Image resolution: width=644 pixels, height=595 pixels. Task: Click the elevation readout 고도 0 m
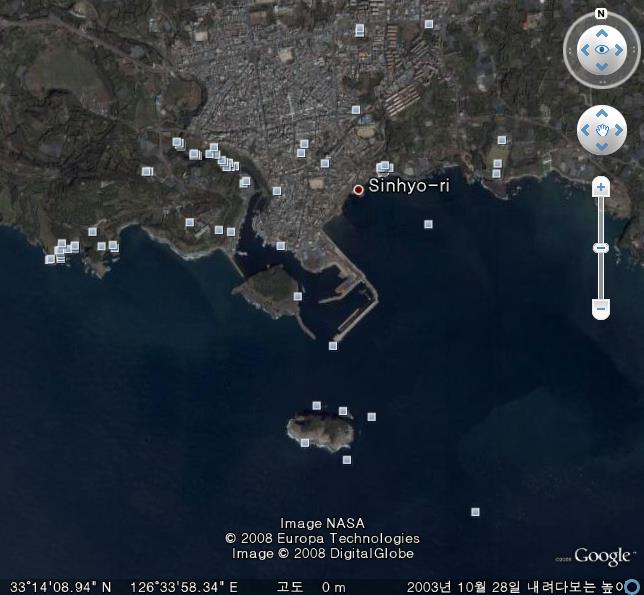pyautogui.click(x=311, y=587)
